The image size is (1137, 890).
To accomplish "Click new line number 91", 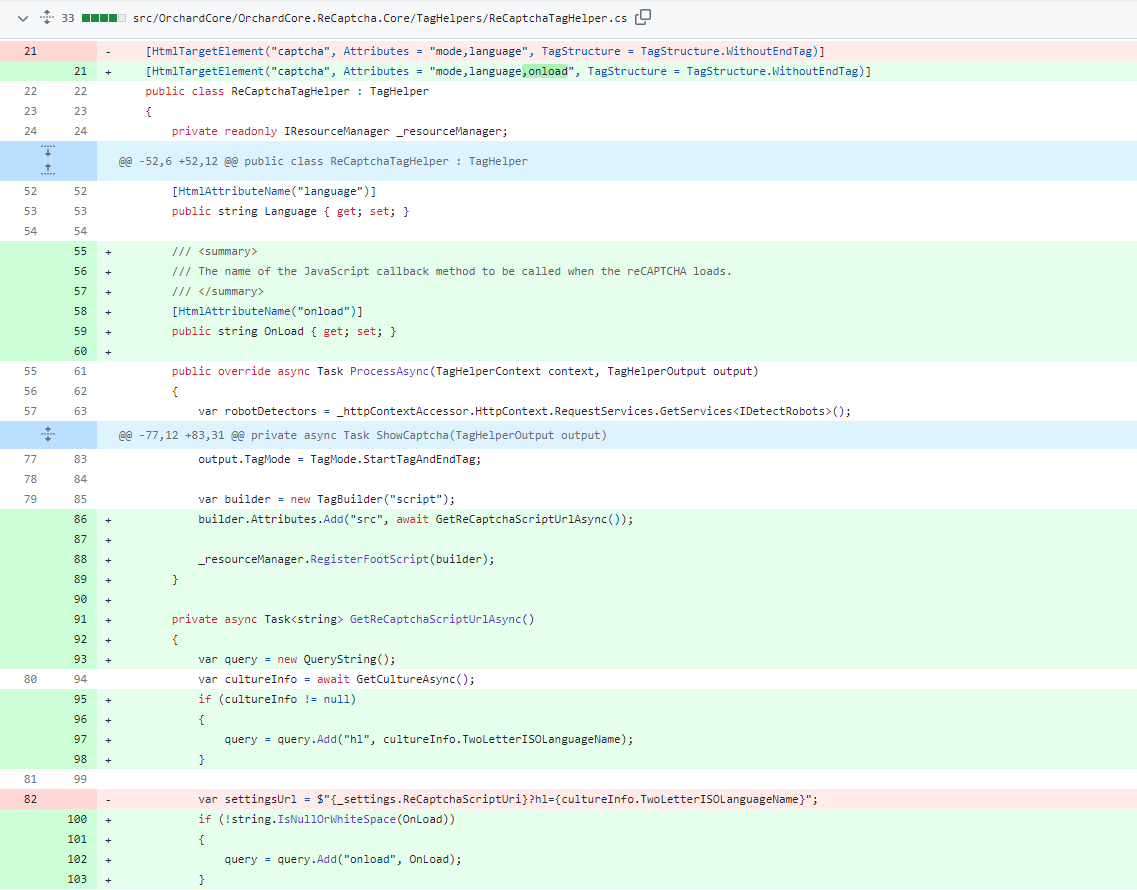I will coord(80,619).
